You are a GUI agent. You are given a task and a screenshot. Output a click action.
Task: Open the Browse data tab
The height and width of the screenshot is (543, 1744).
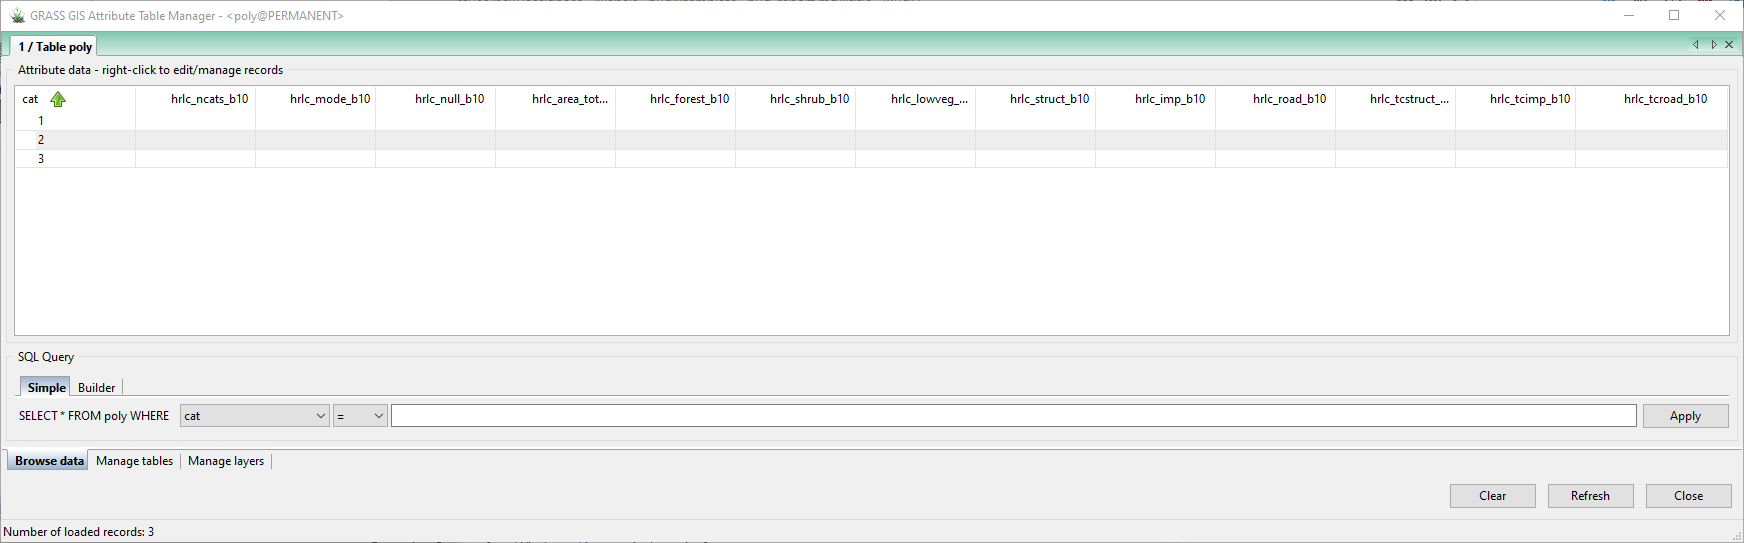(49, 461)
